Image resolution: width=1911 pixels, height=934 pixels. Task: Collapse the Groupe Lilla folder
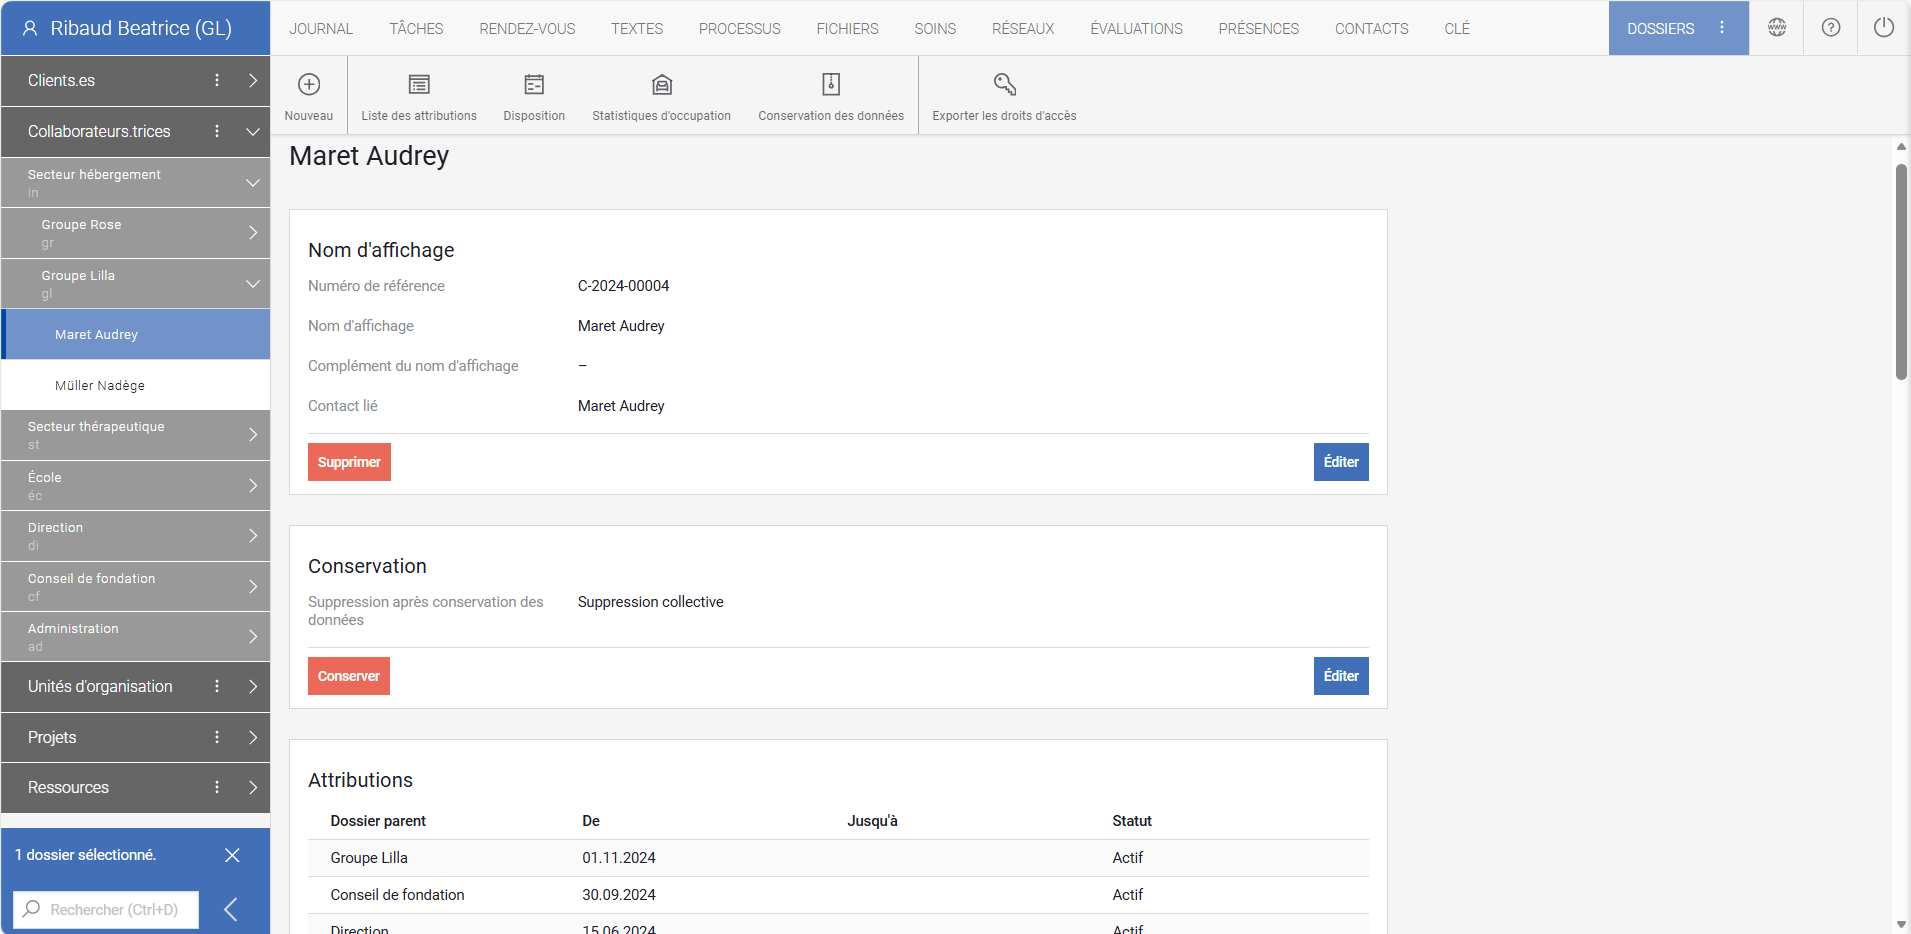253,284
